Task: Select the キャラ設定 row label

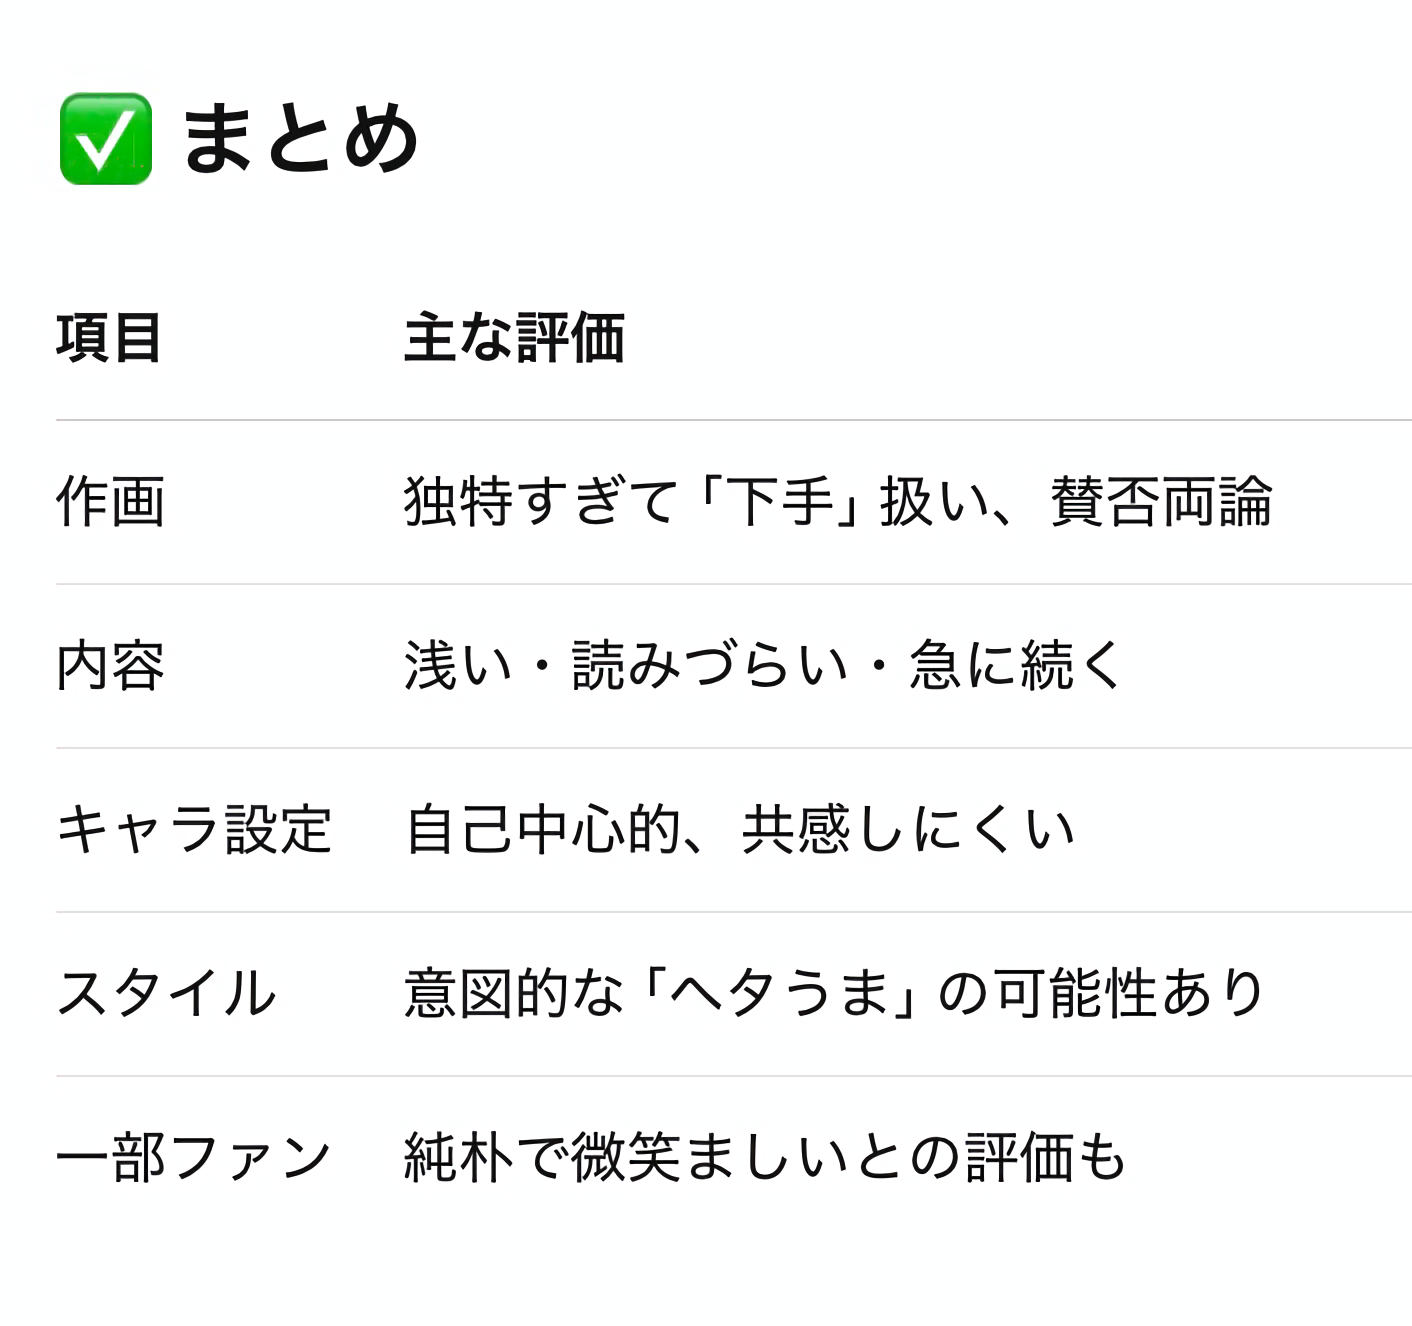Action: pos(194,829)
